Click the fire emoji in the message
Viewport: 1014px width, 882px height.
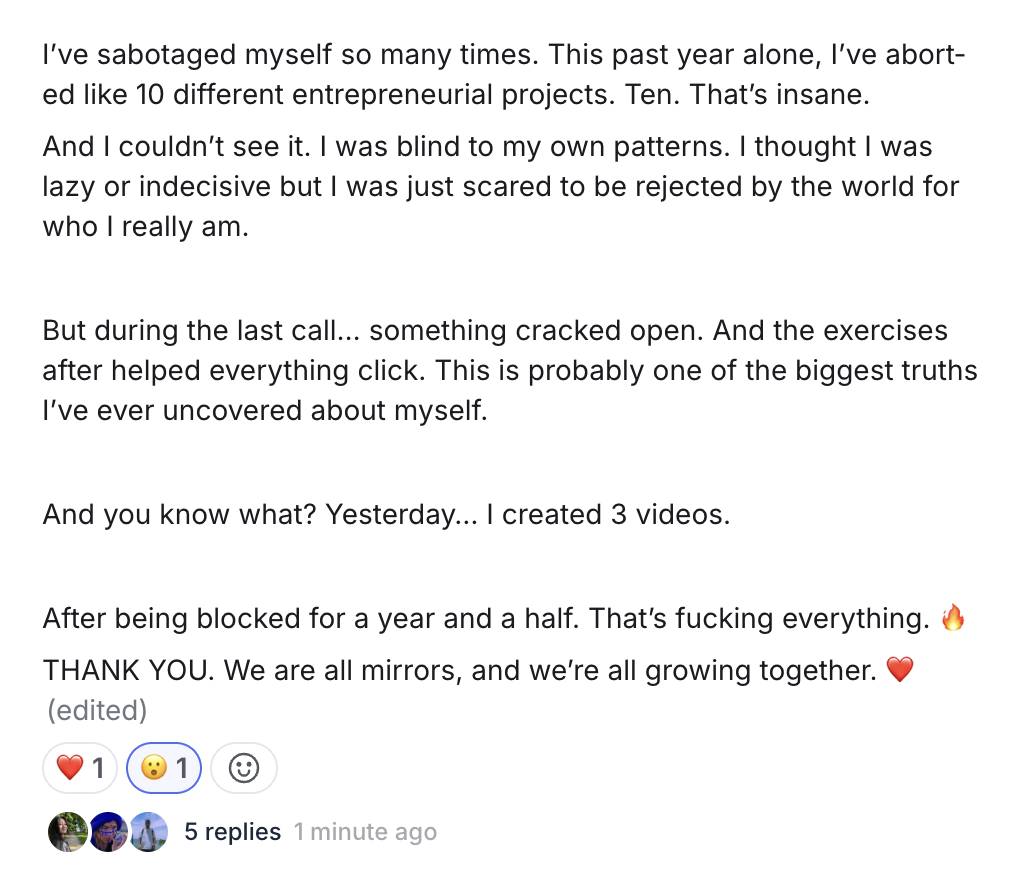(953, 620)
